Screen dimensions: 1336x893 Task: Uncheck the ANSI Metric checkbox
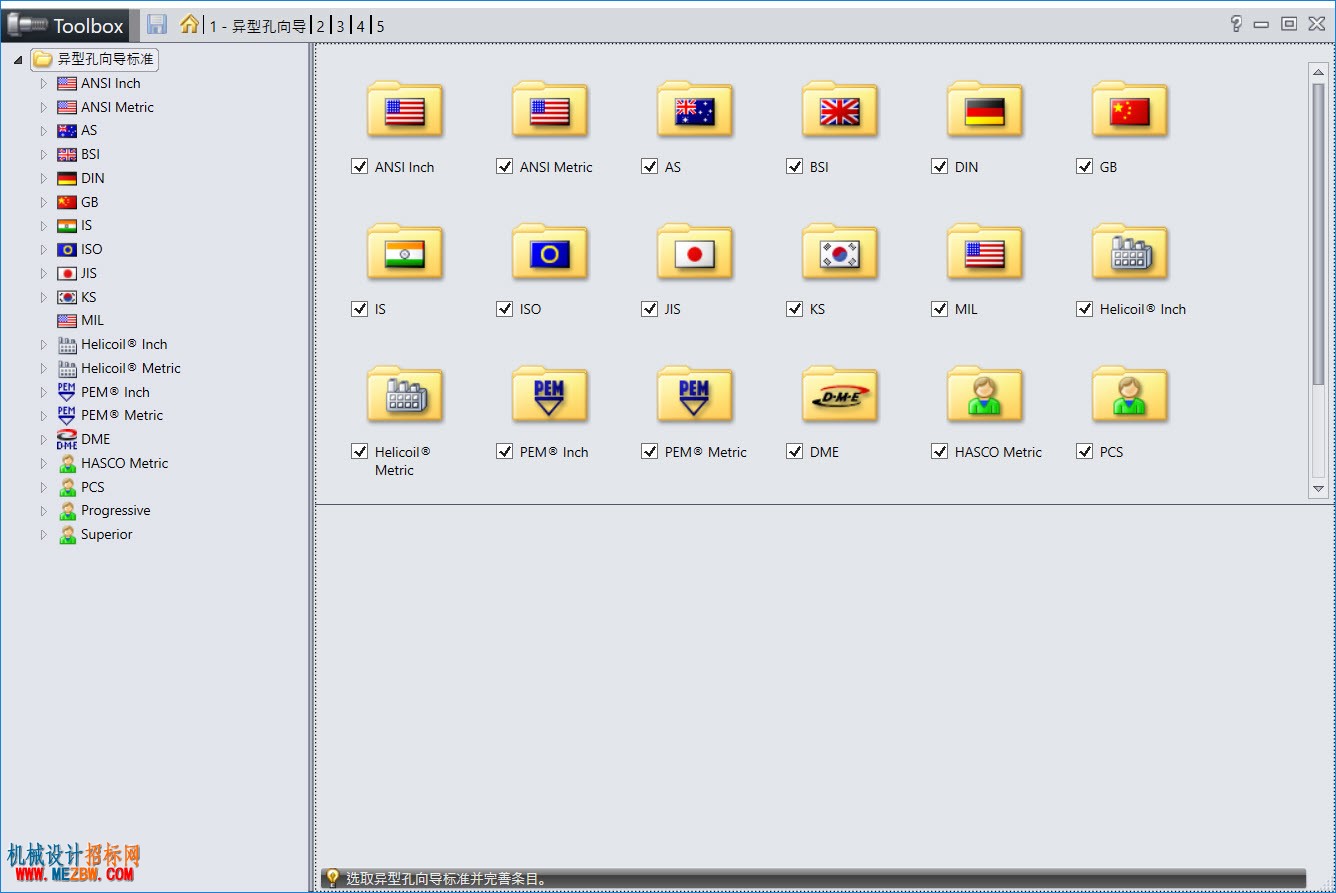pyautogui.click(x=505, y=166)
